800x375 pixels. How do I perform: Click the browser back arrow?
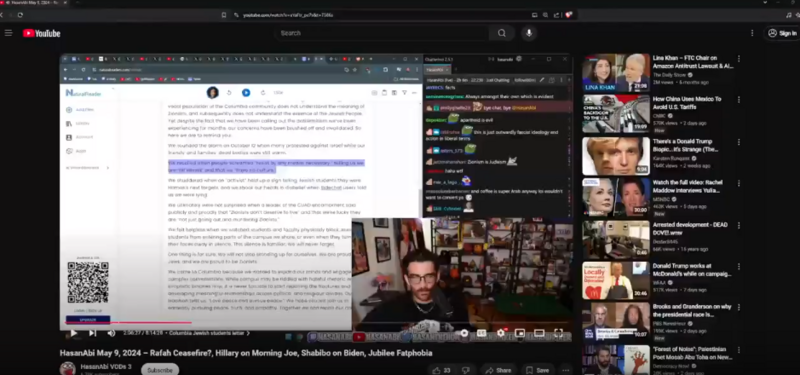point(2,15)
